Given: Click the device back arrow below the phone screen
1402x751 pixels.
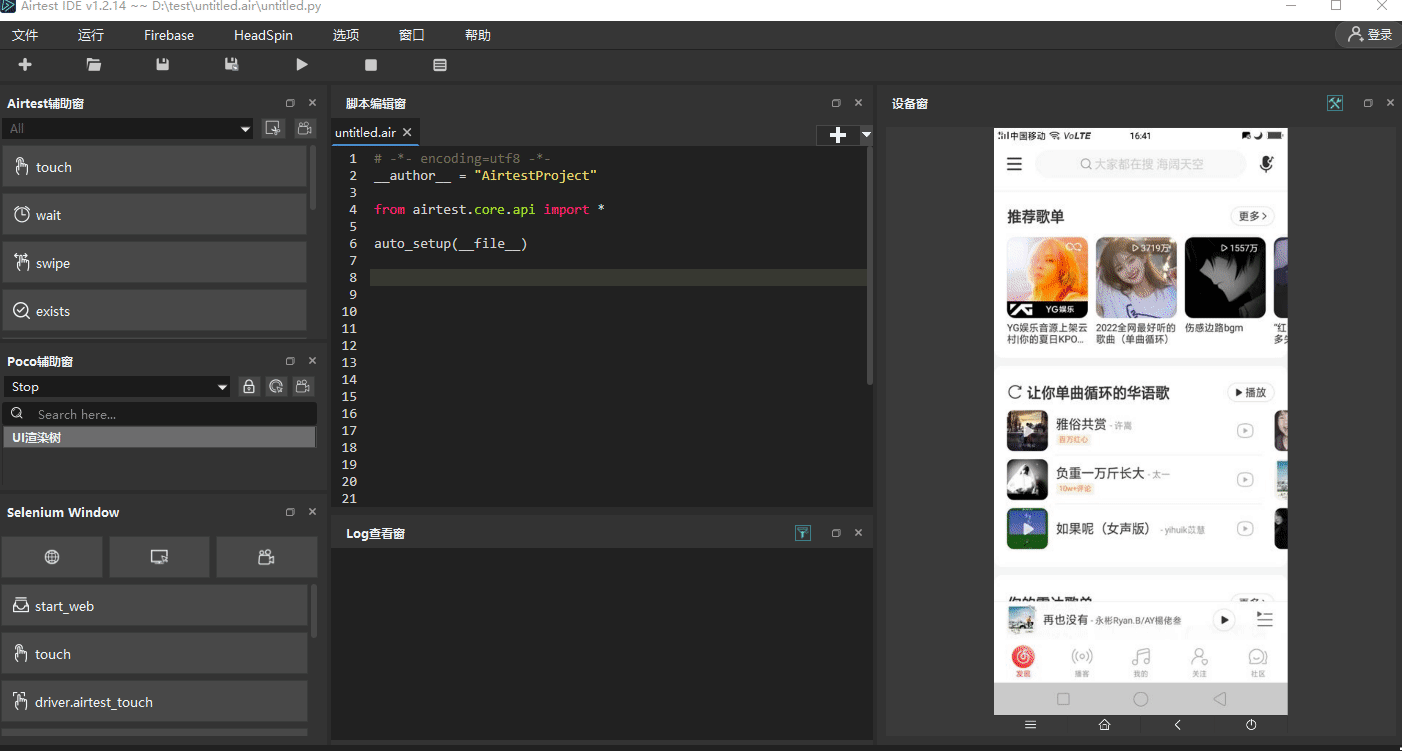Looking at the screenshot, I should point(1178,724).
